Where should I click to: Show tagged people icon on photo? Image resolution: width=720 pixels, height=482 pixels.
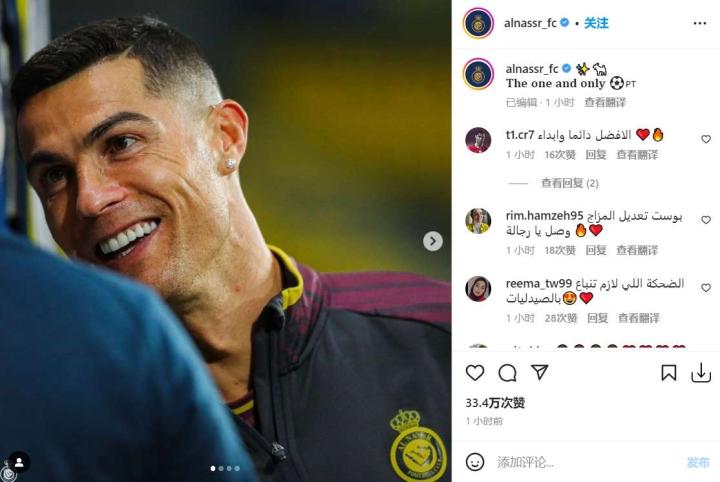pos(19,463)
